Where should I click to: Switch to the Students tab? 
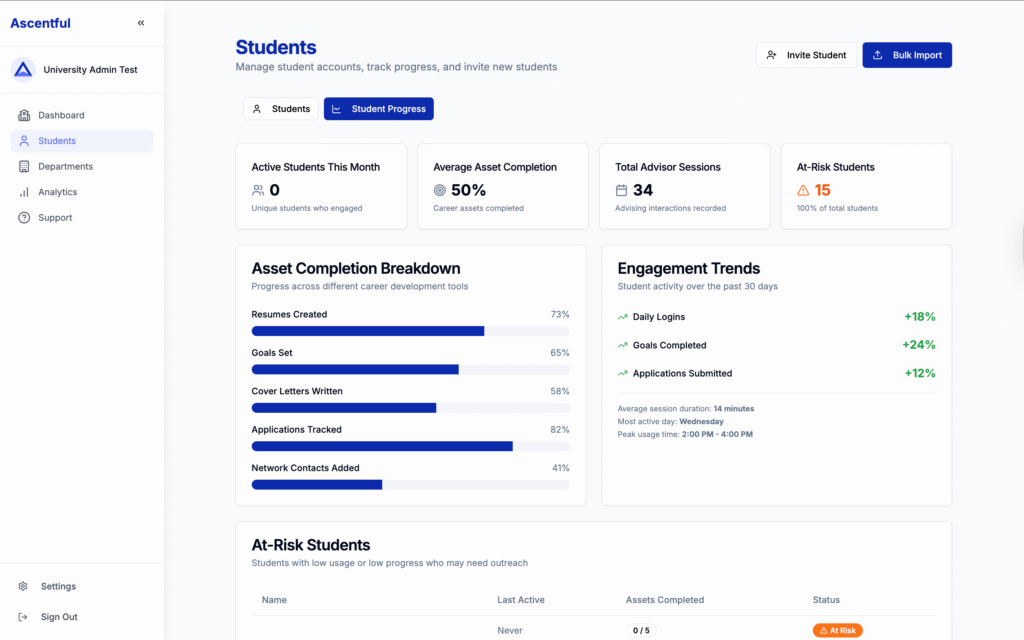tap(281, 109)
